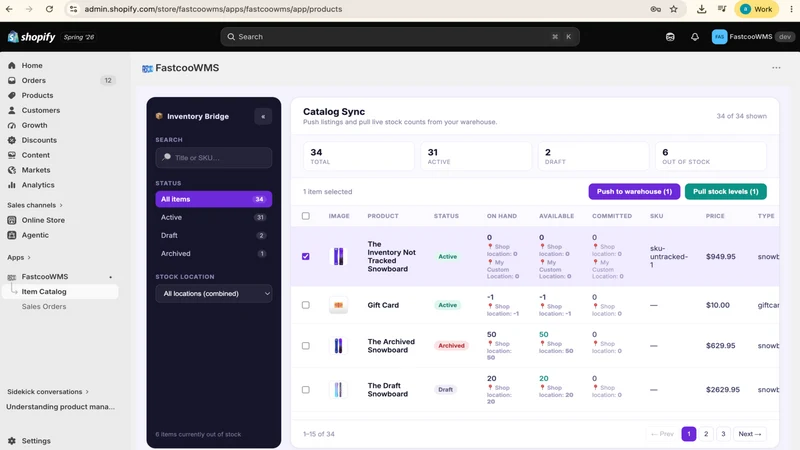800x450 pixels.
Task: Uncheck The Inventory Not Tracked Snowboard row
Action: [x=306, y=256]
